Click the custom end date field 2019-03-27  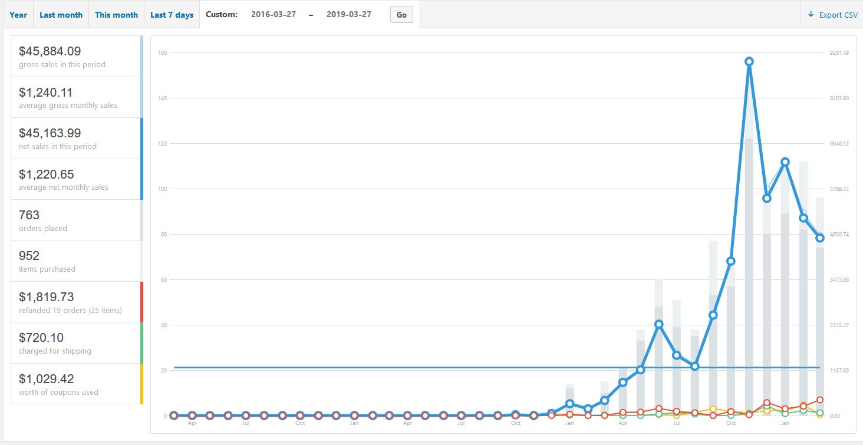pyautogui.click(x=351, y=15)
